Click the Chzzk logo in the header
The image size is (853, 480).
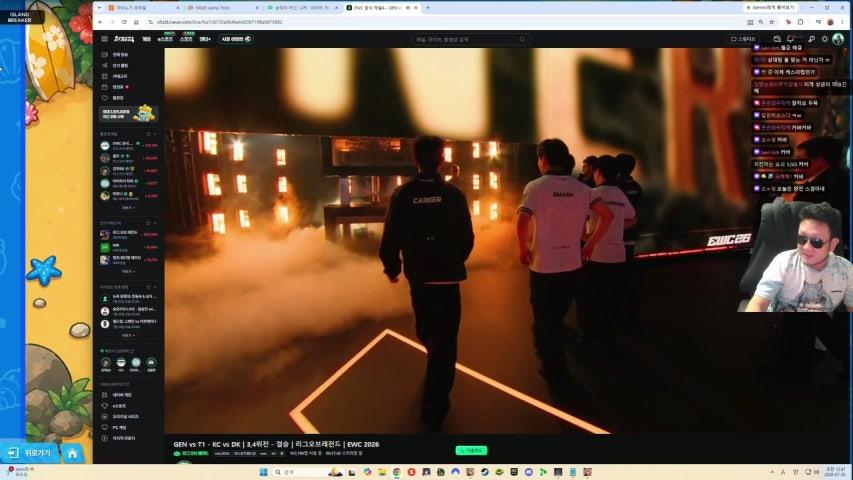click(124, 39)
